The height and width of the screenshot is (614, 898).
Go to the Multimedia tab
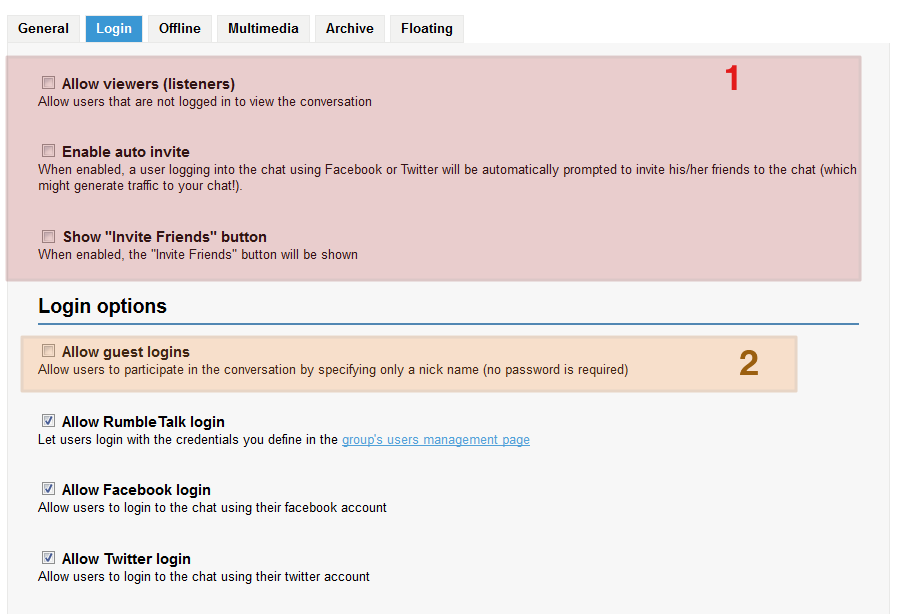(x=263, y=28)
